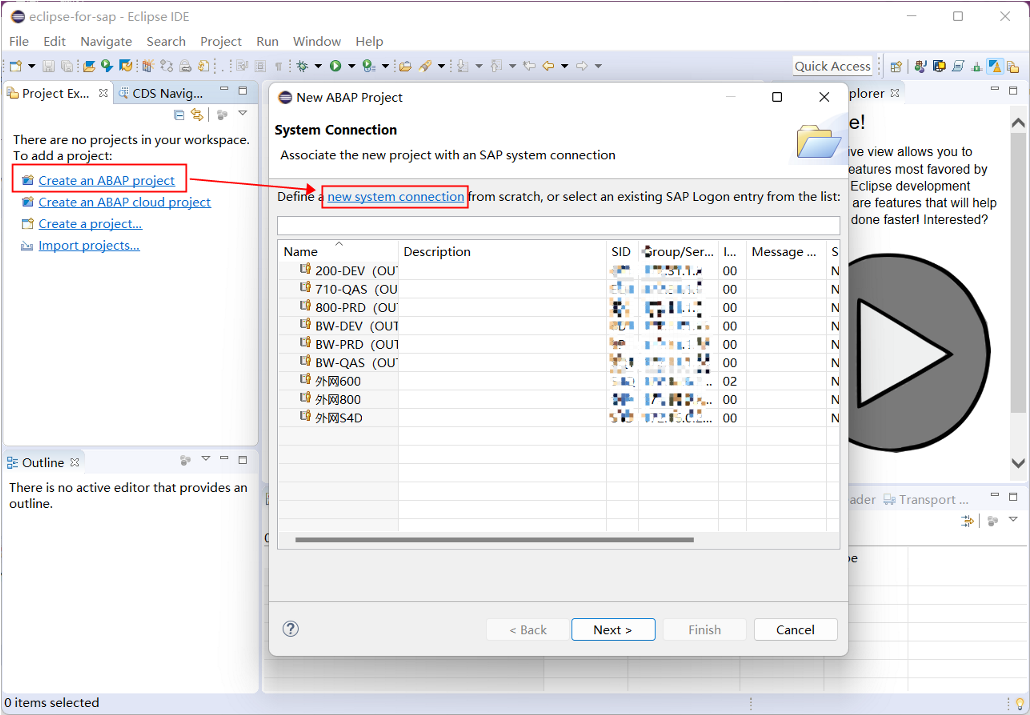Click the row icon beside 外网S4D
This screenshot has height=715, width=1030.
[304, 417]
